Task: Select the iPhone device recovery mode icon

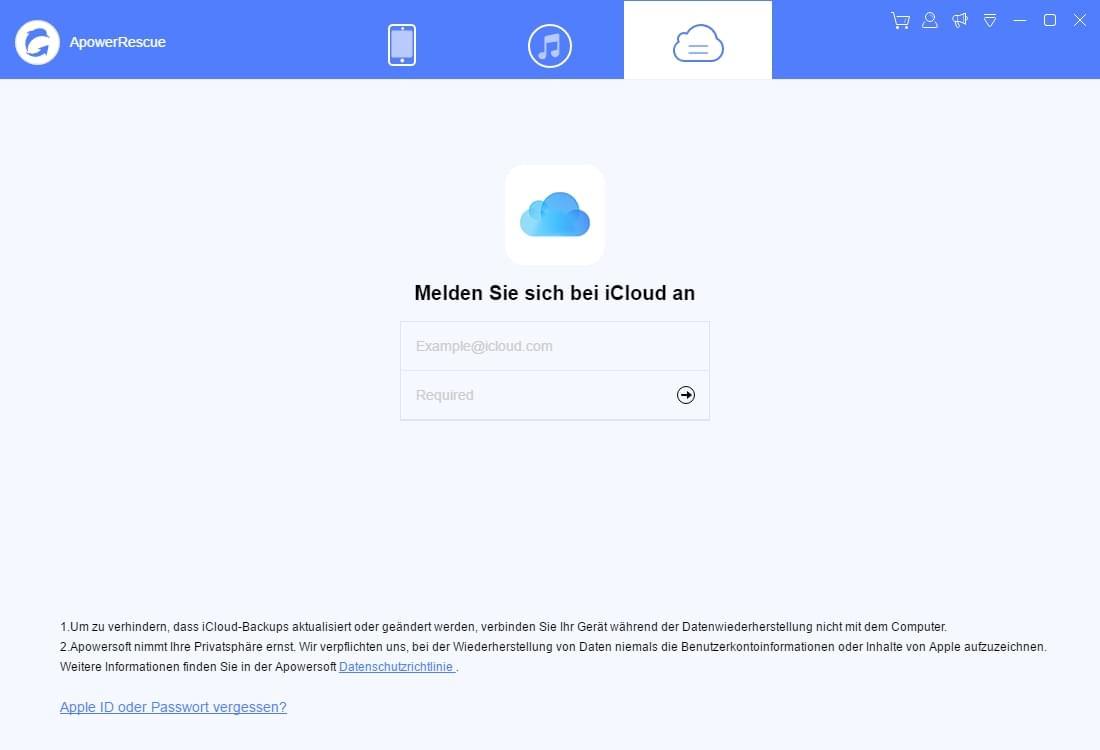Action: [401, 43]
